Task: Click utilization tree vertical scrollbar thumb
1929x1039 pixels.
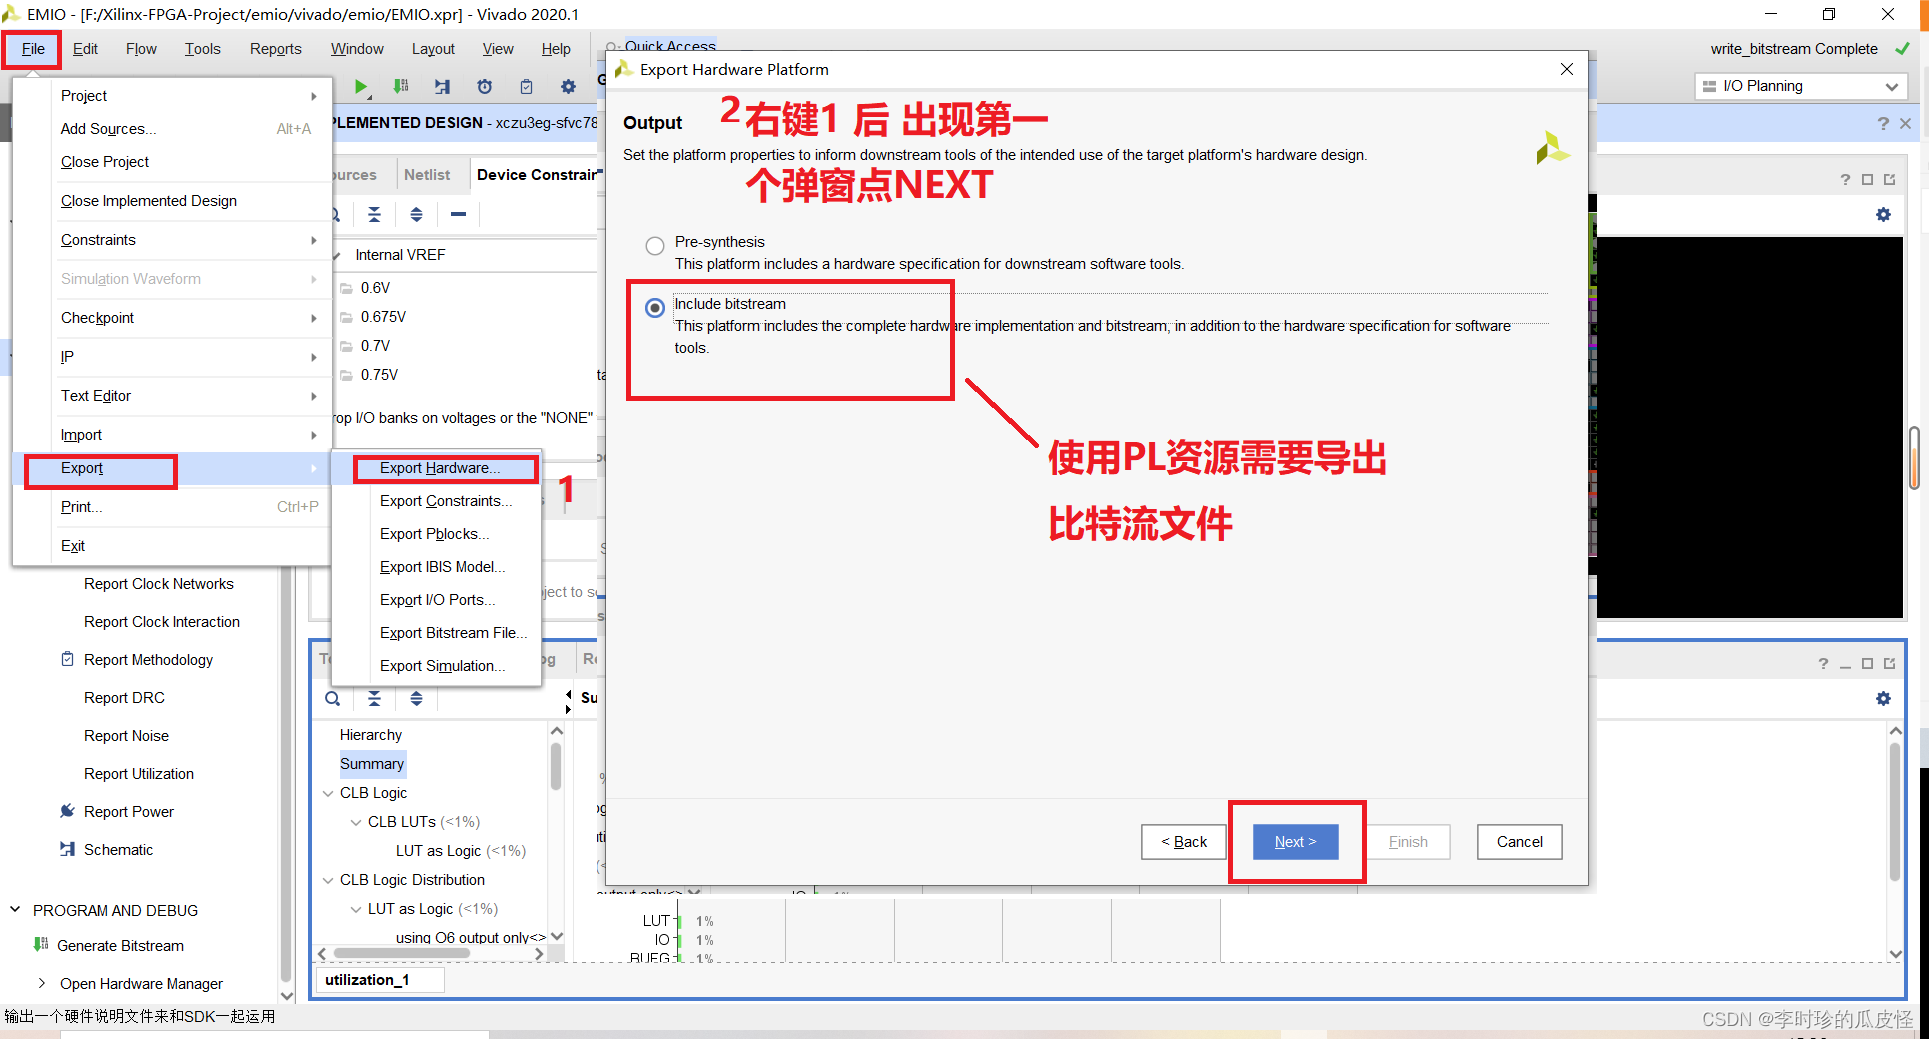Action: click(x=556, y=766)
